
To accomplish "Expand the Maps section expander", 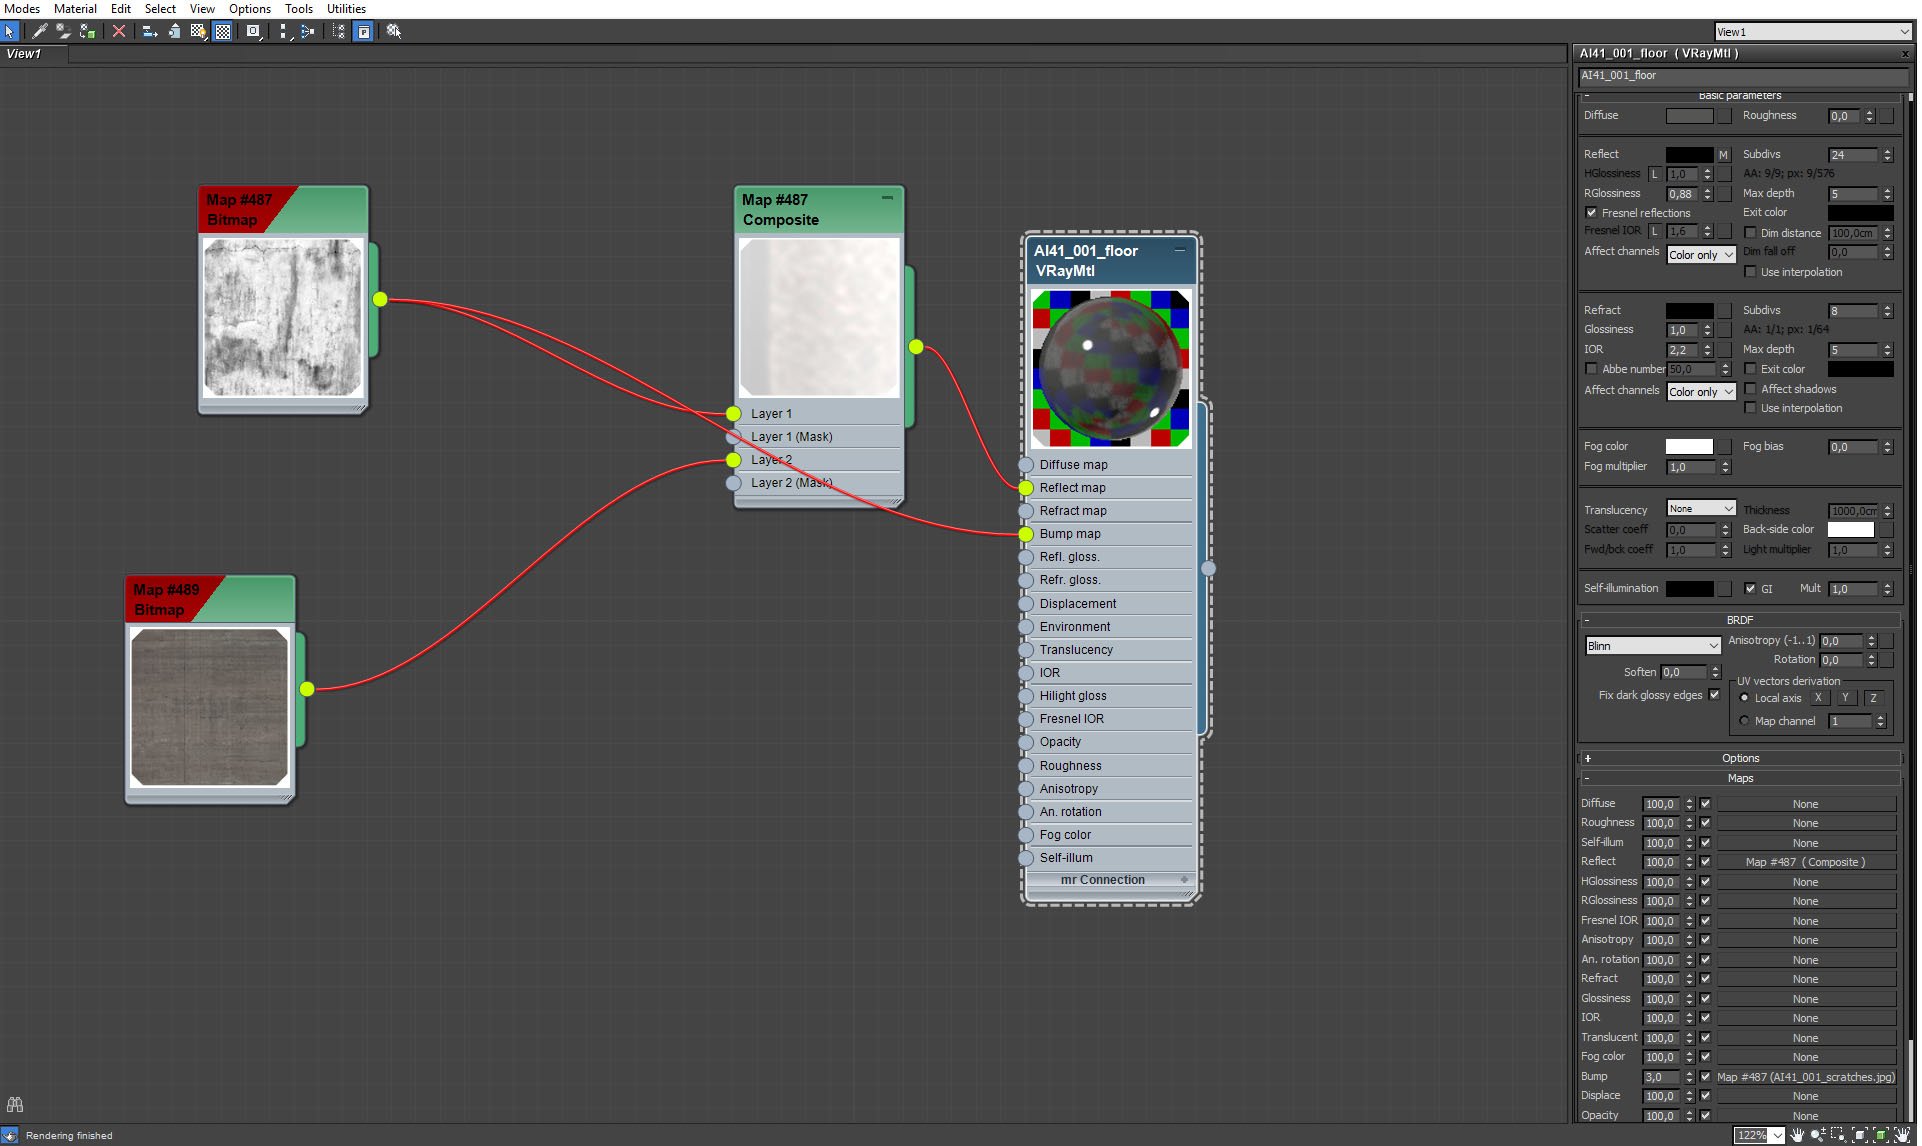I will (1586, 778).
